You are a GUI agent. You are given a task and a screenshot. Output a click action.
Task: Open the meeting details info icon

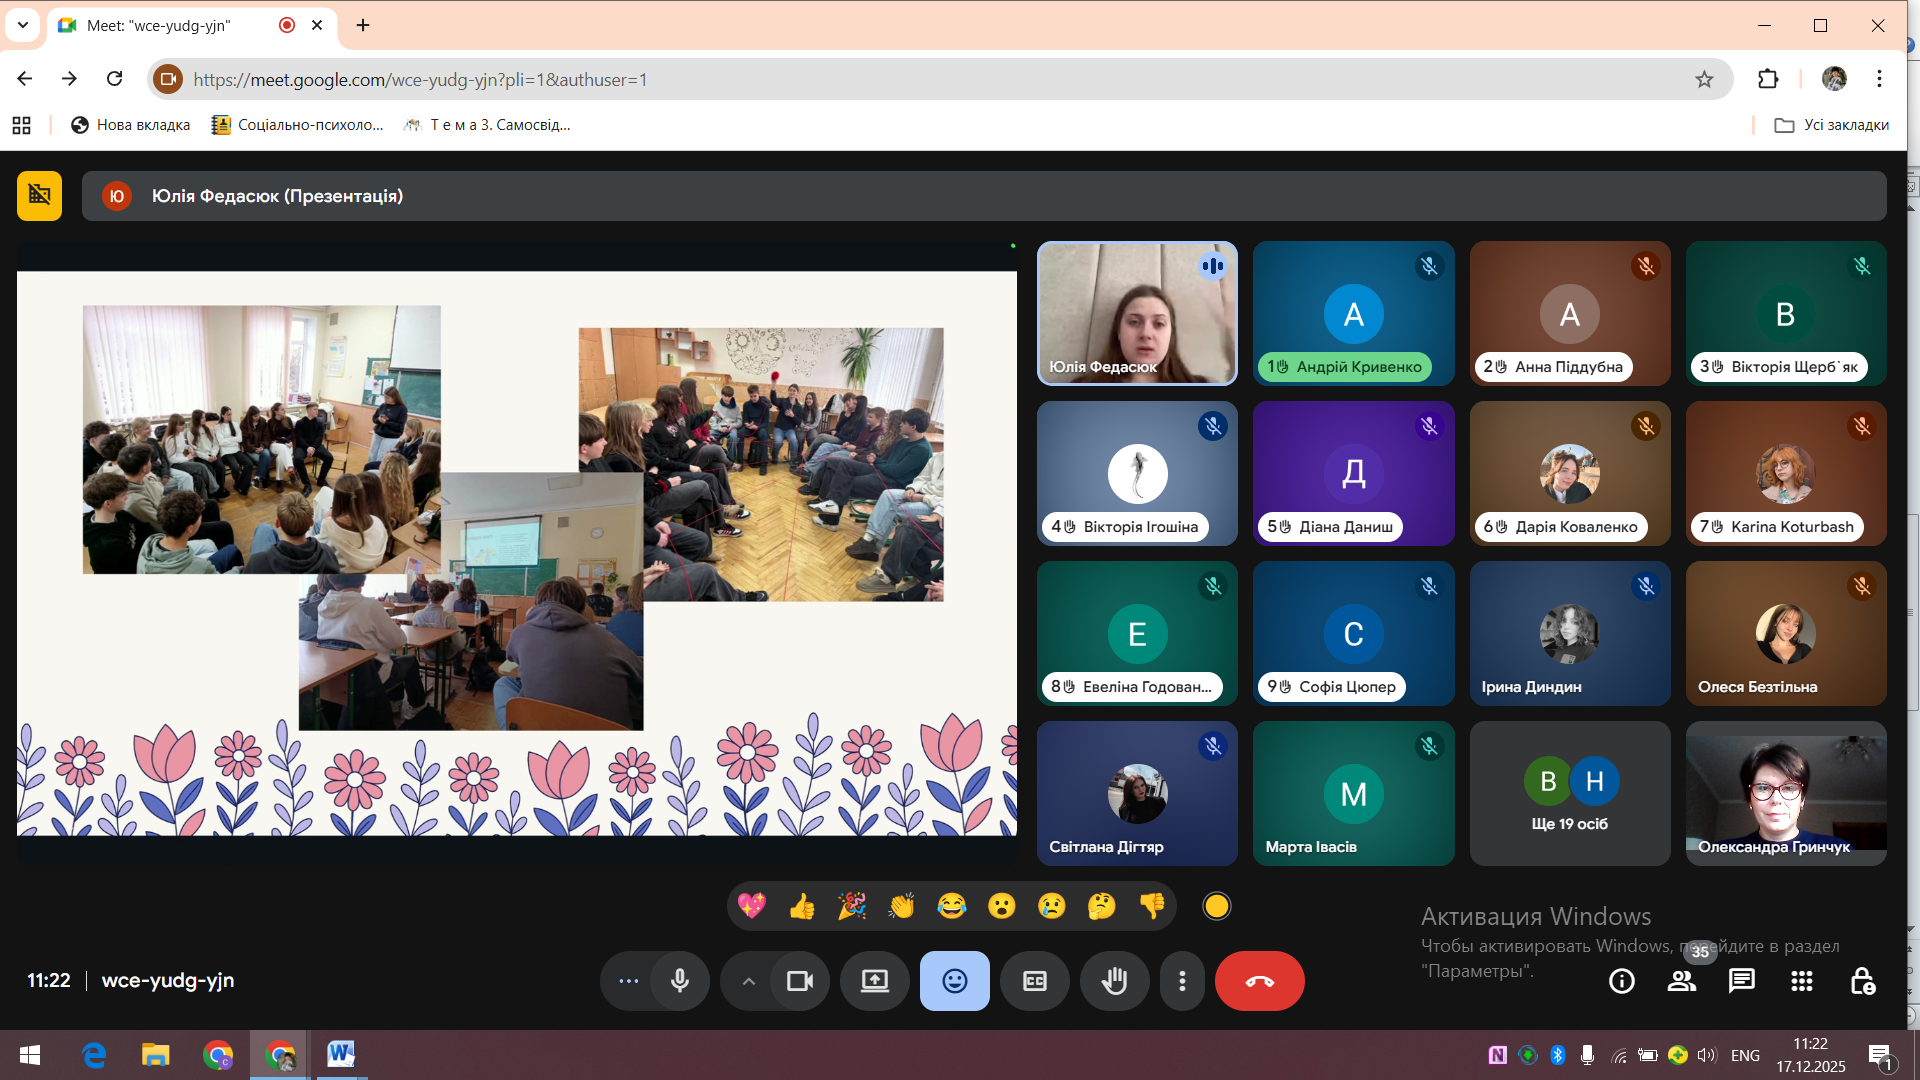[1621, 981]
